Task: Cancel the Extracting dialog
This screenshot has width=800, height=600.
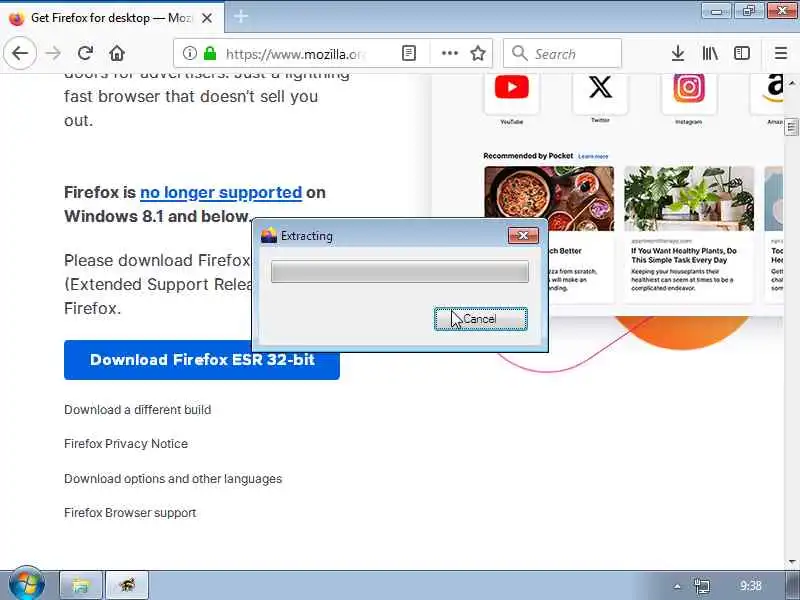Action: click(x=481, y=319)
